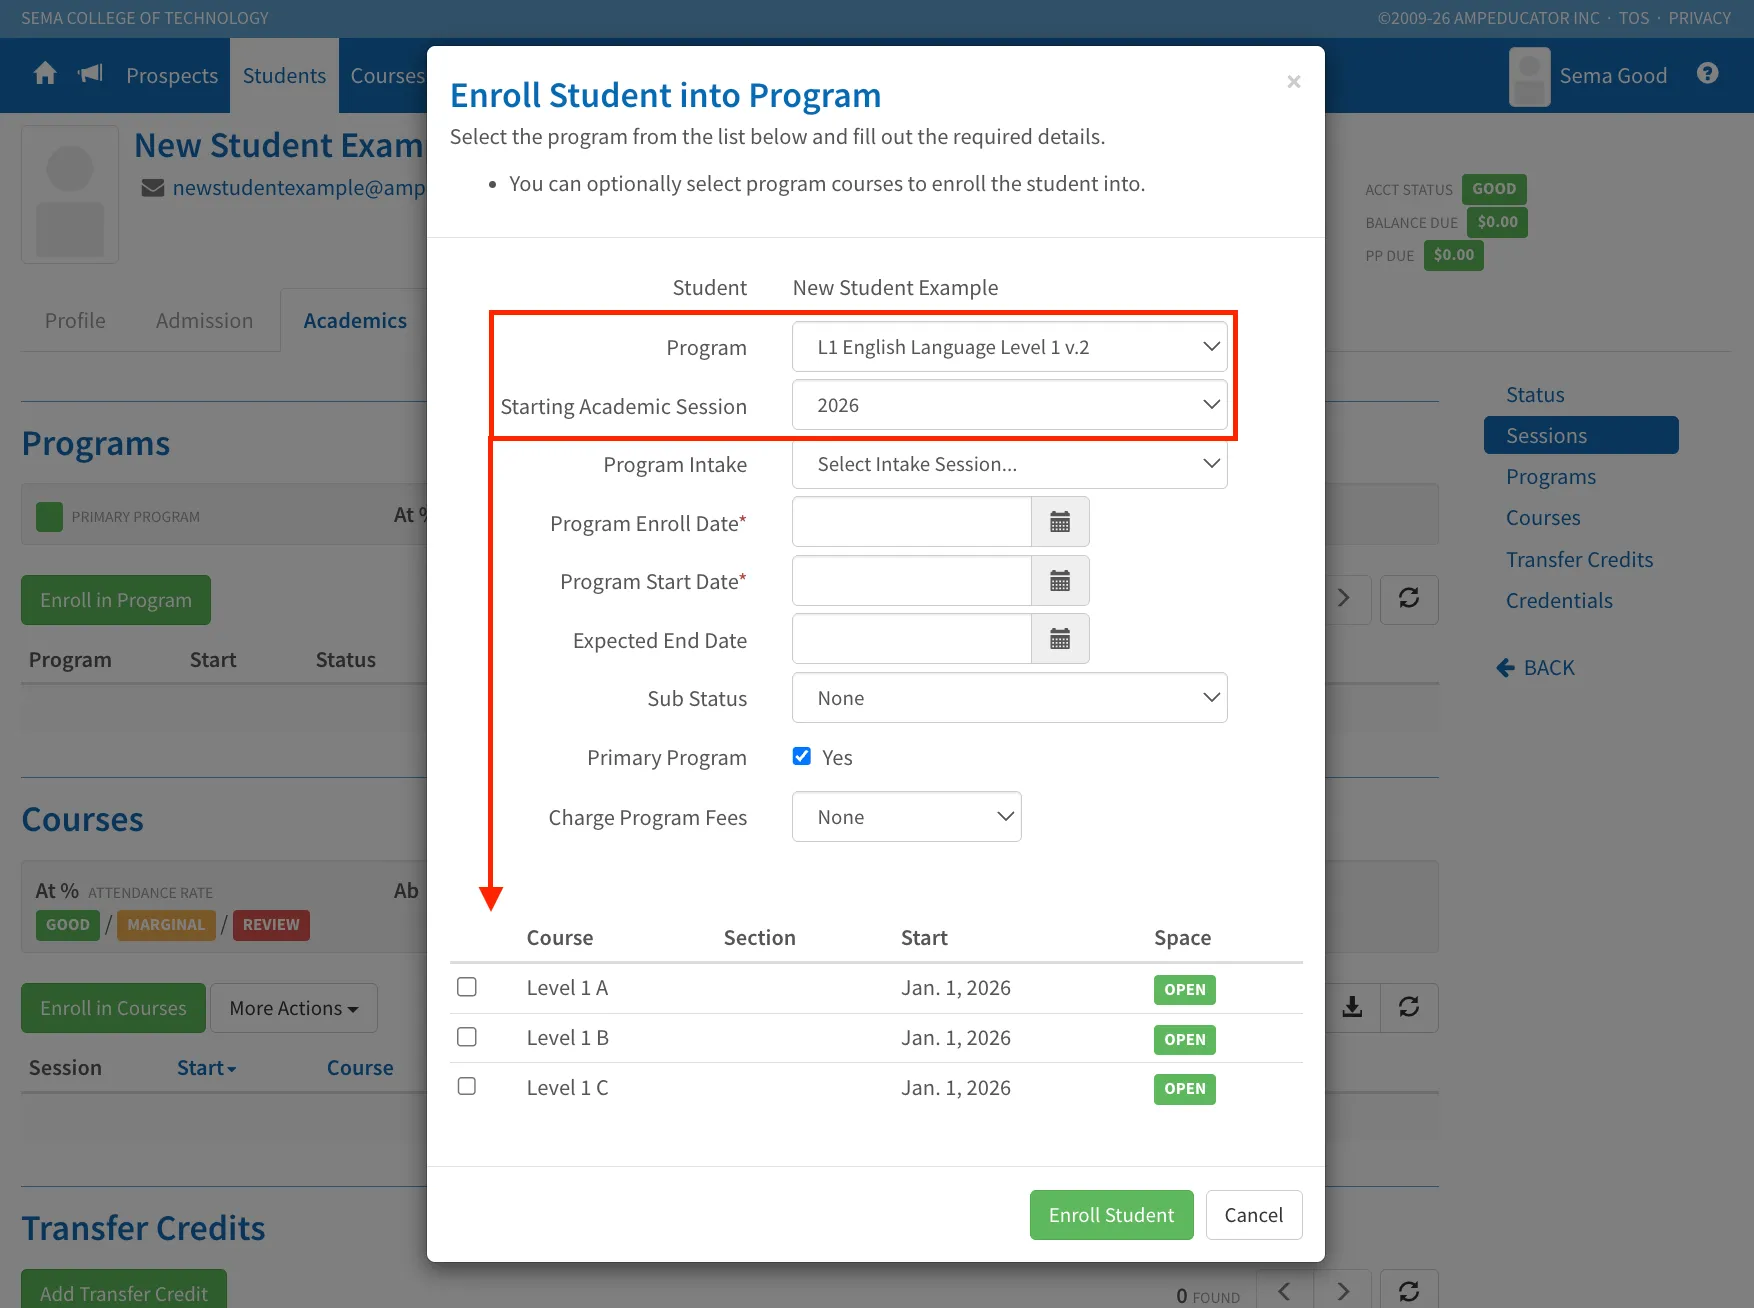The image size is (1754, 1308).
Task: Go to the home icon in navbar
Action: click(x=45, y=74)
